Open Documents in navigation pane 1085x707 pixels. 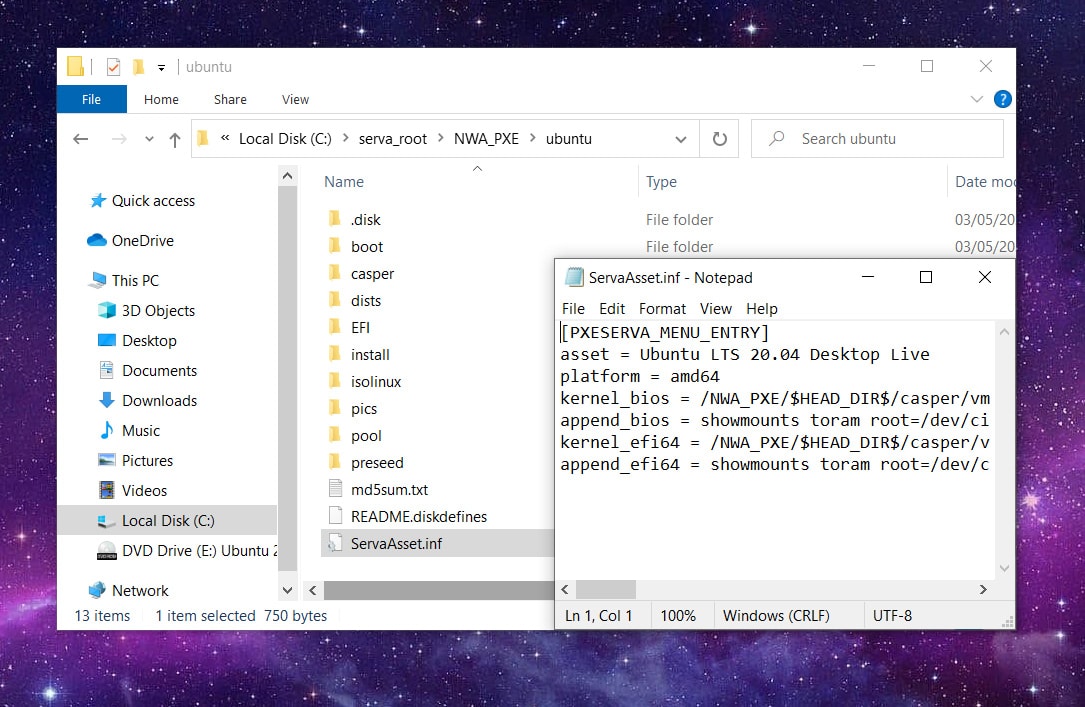147,371
